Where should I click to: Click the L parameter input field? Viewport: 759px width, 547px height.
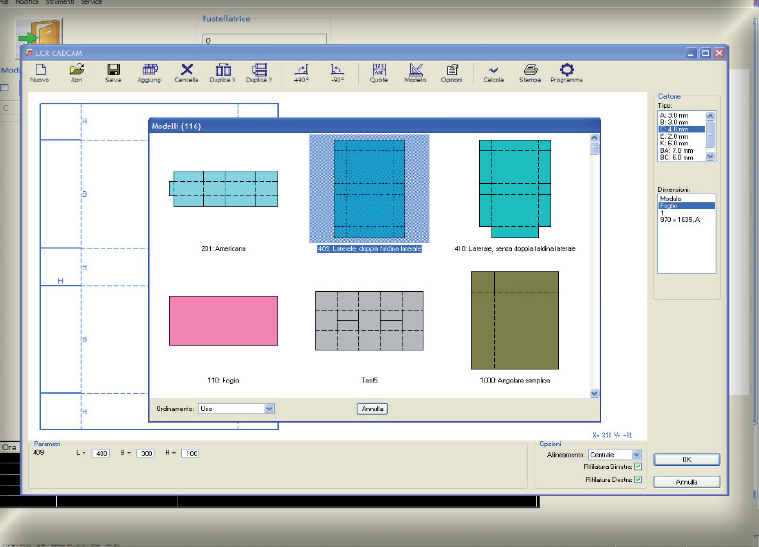(x=100, y=453)
